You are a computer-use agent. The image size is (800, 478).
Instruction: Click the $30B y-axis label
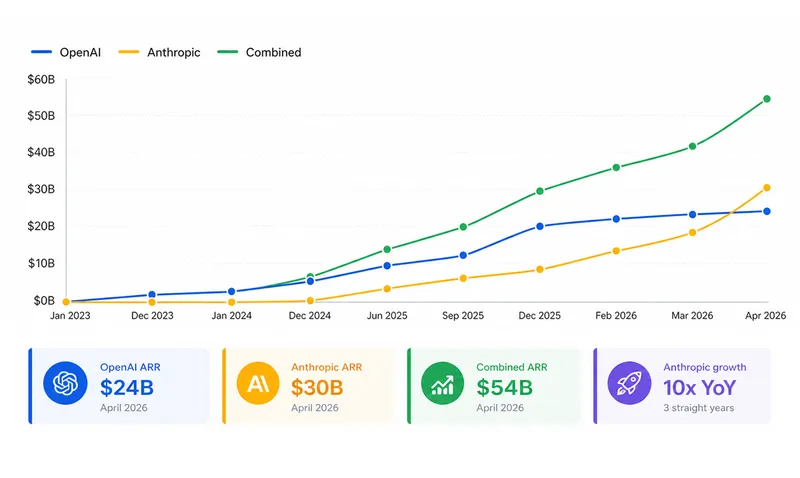tap(41, 189)
